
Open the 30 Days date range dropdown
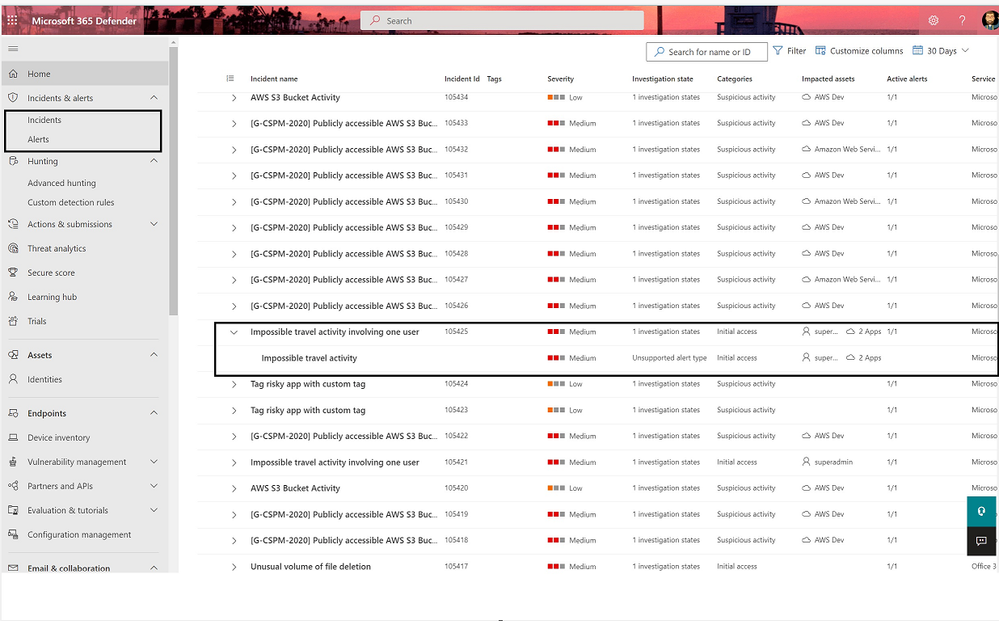point(941,50)
